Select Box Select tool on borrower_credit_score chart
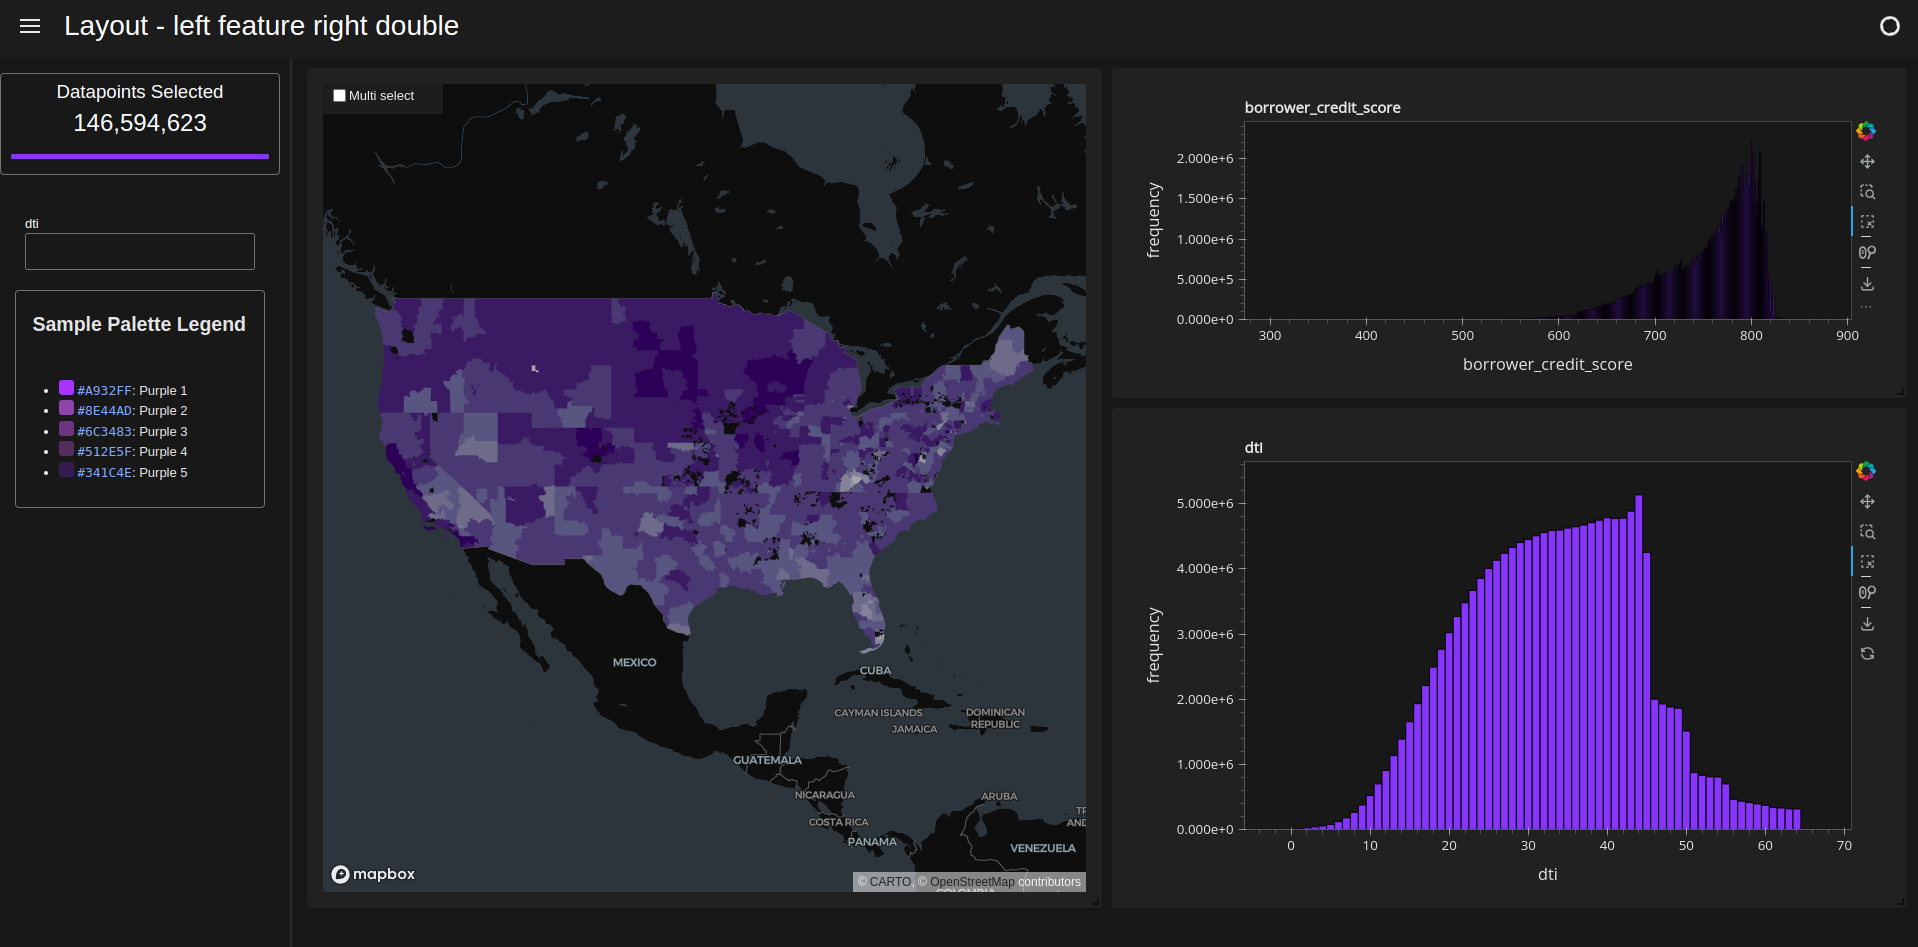Viewport: 1918px width, 947px height. point(1867,222)
